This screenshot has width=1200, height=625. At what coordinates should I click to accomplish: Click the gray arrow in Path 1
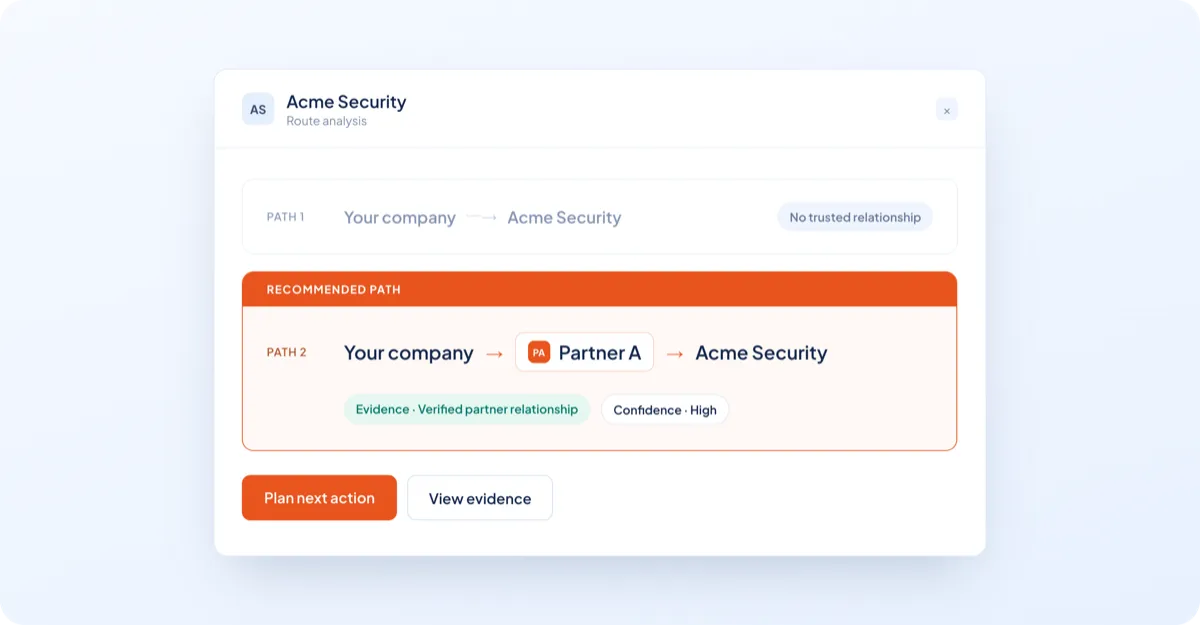[482, 217]
